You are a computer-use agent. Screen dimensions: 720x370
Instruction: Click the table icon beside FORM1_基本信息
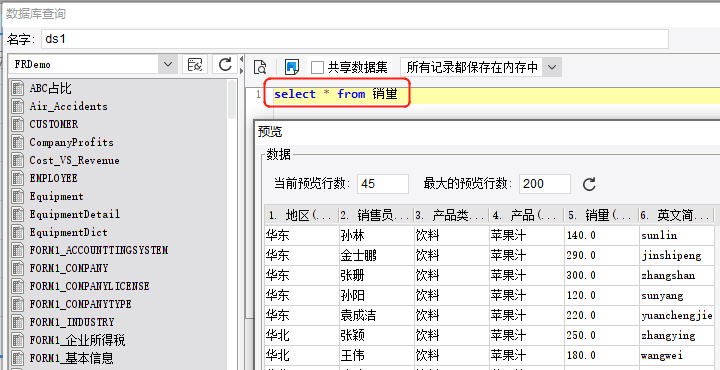pos(18,358)
